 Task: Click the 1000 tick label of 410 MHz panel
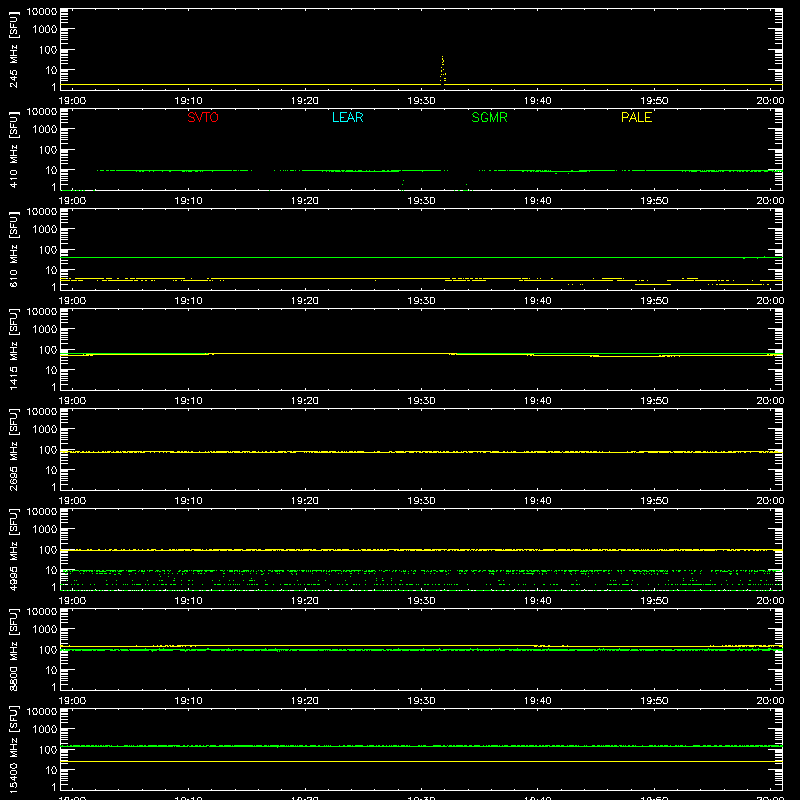45,129
